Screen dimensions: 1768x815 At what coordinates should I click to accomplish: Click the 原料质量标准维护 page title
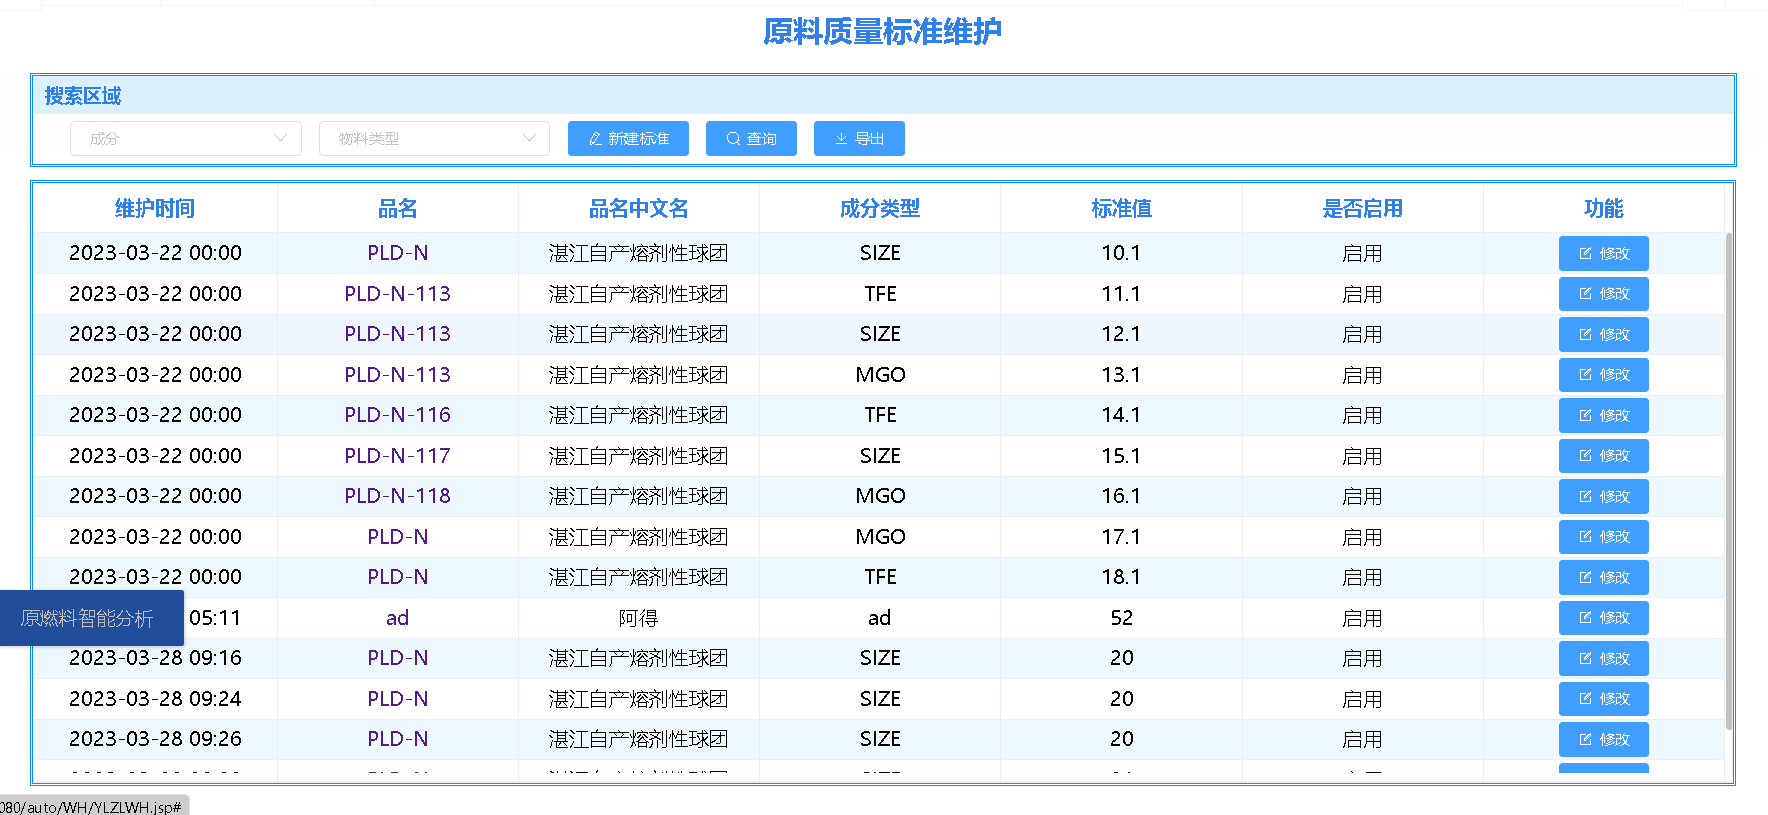(x=882, y=32)
